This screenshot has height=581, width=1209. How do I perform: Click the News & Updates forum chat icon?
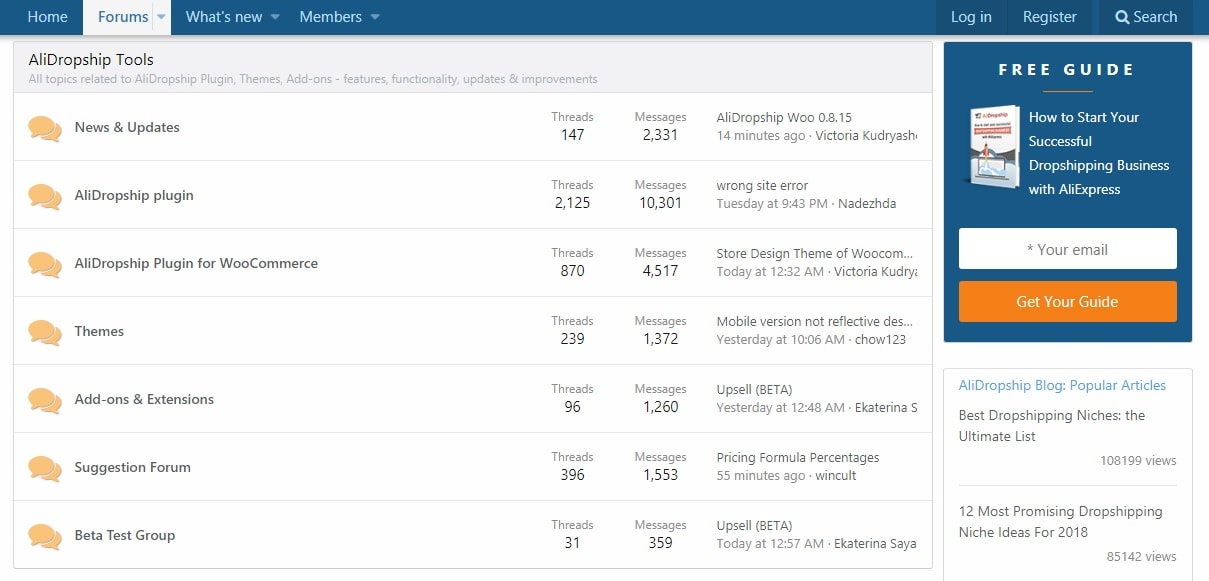(45, 128)
